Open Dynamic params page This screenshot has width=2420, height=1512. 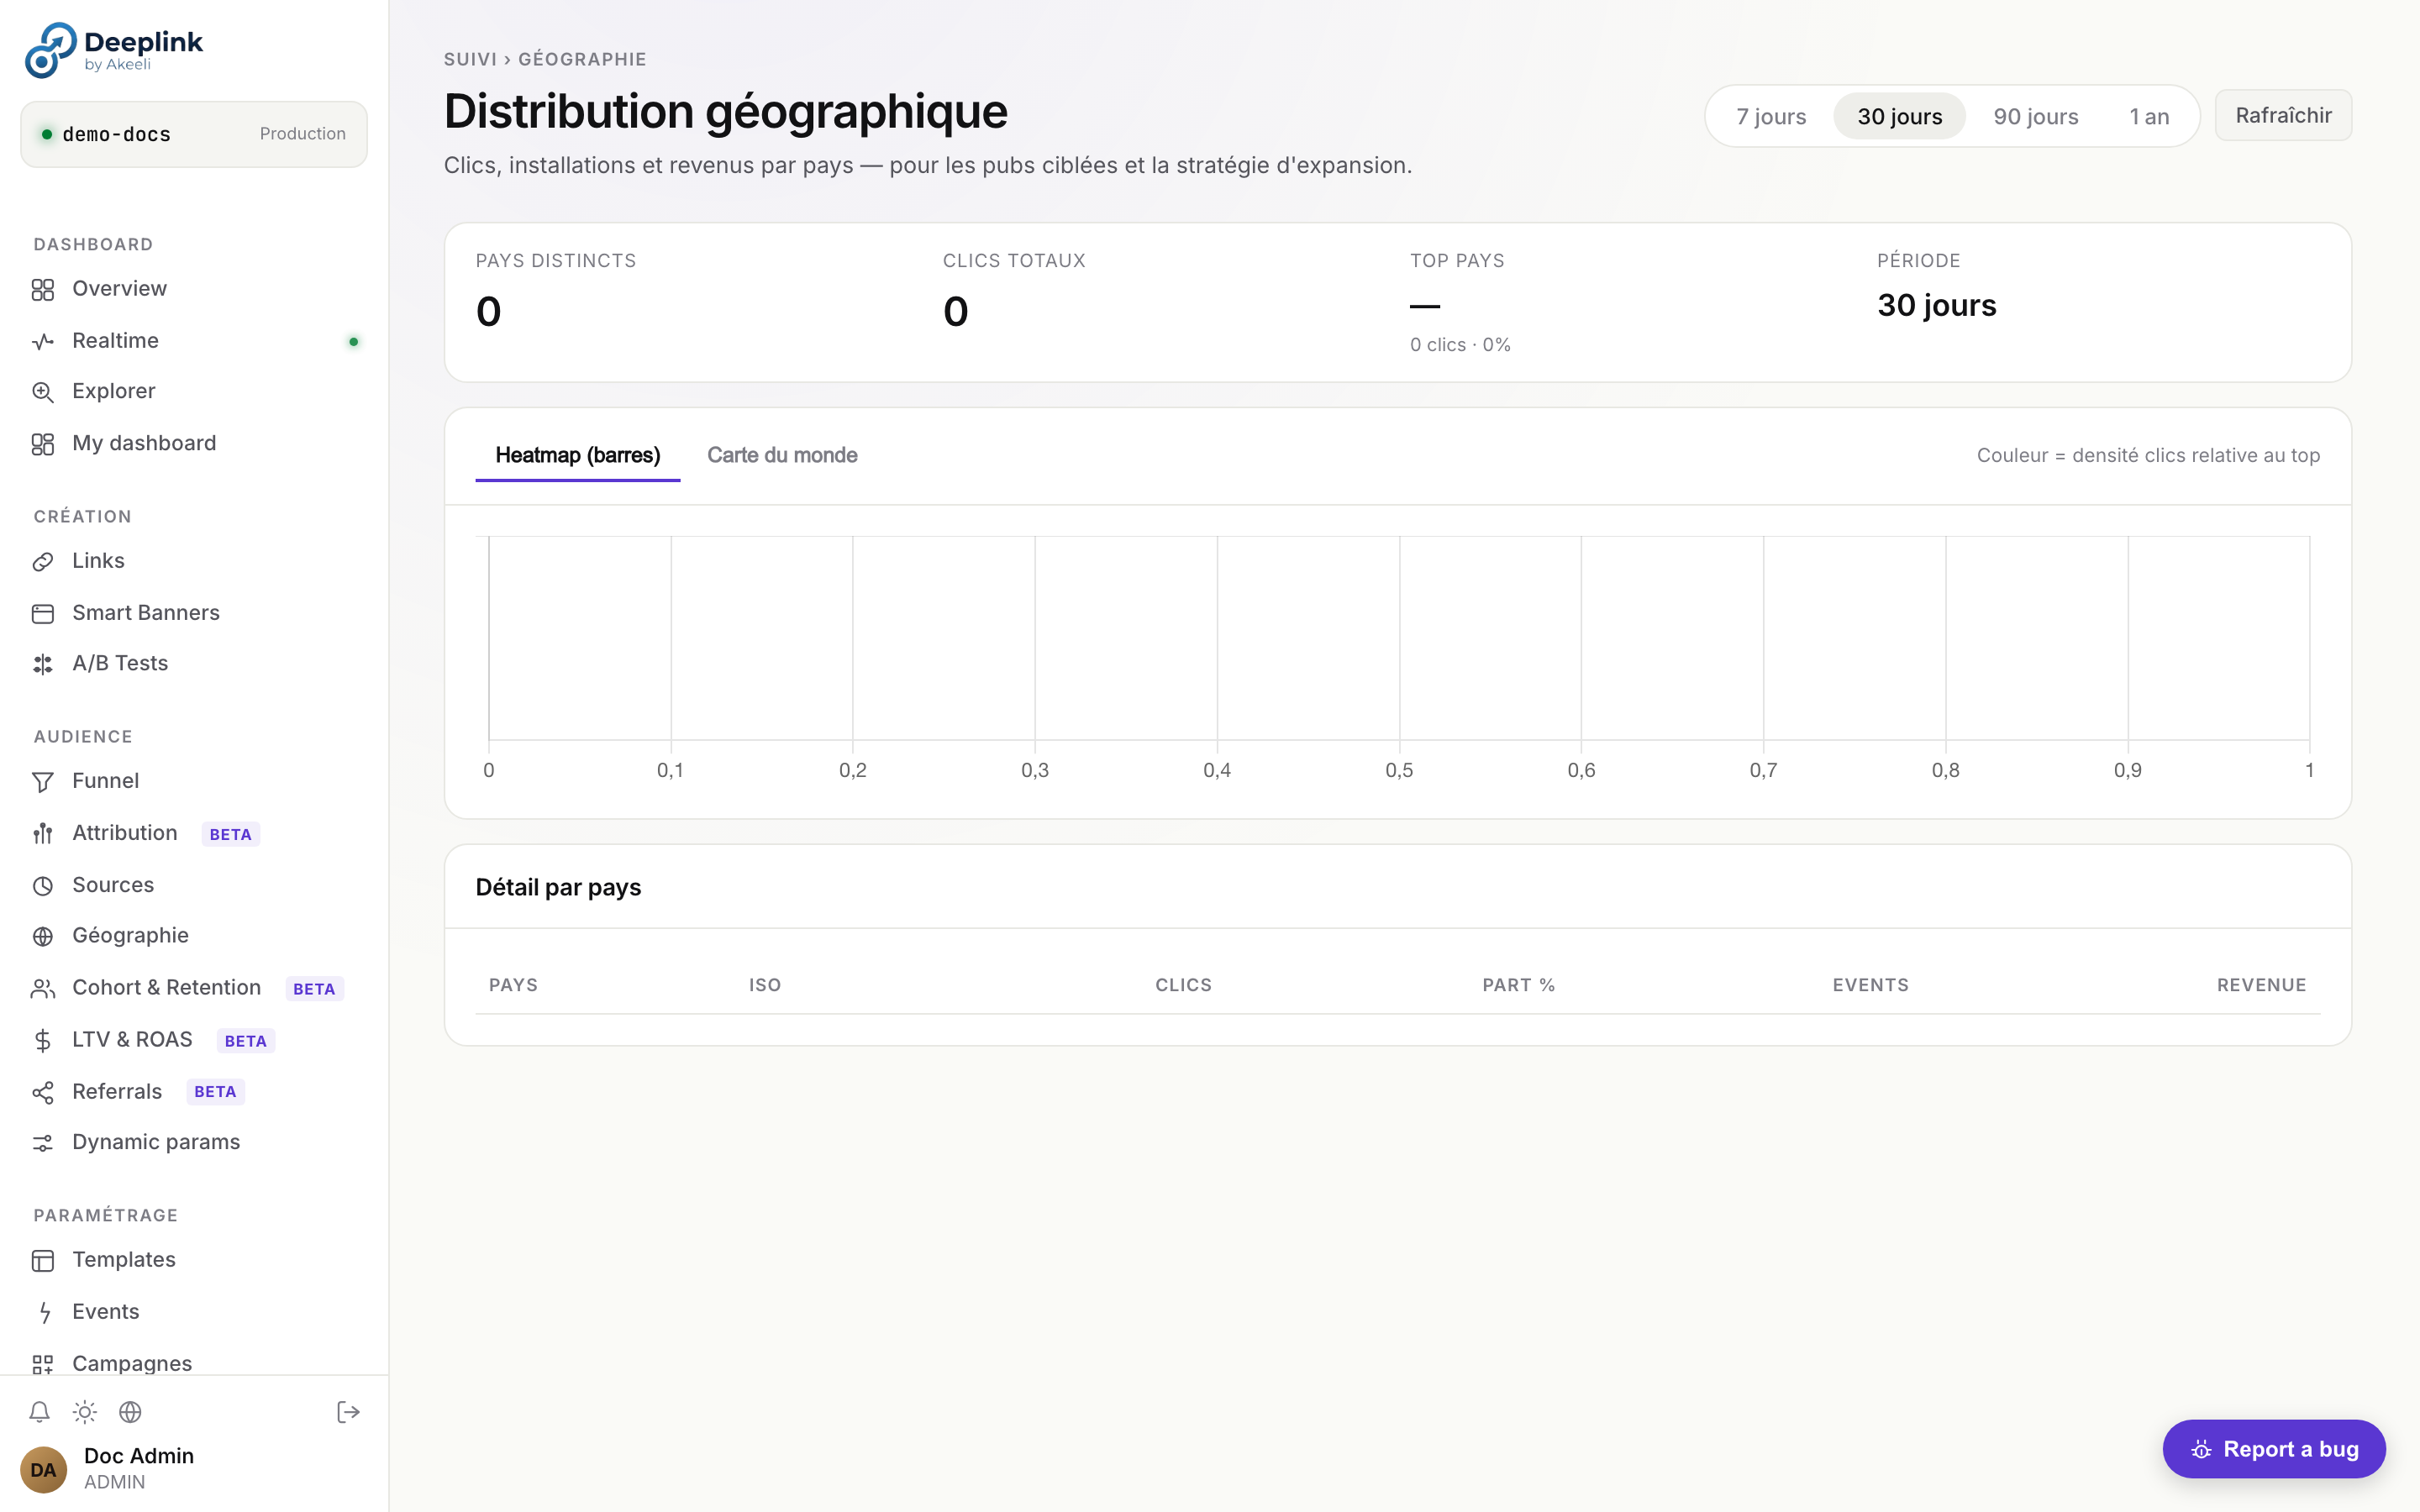tap(194, 1142)
